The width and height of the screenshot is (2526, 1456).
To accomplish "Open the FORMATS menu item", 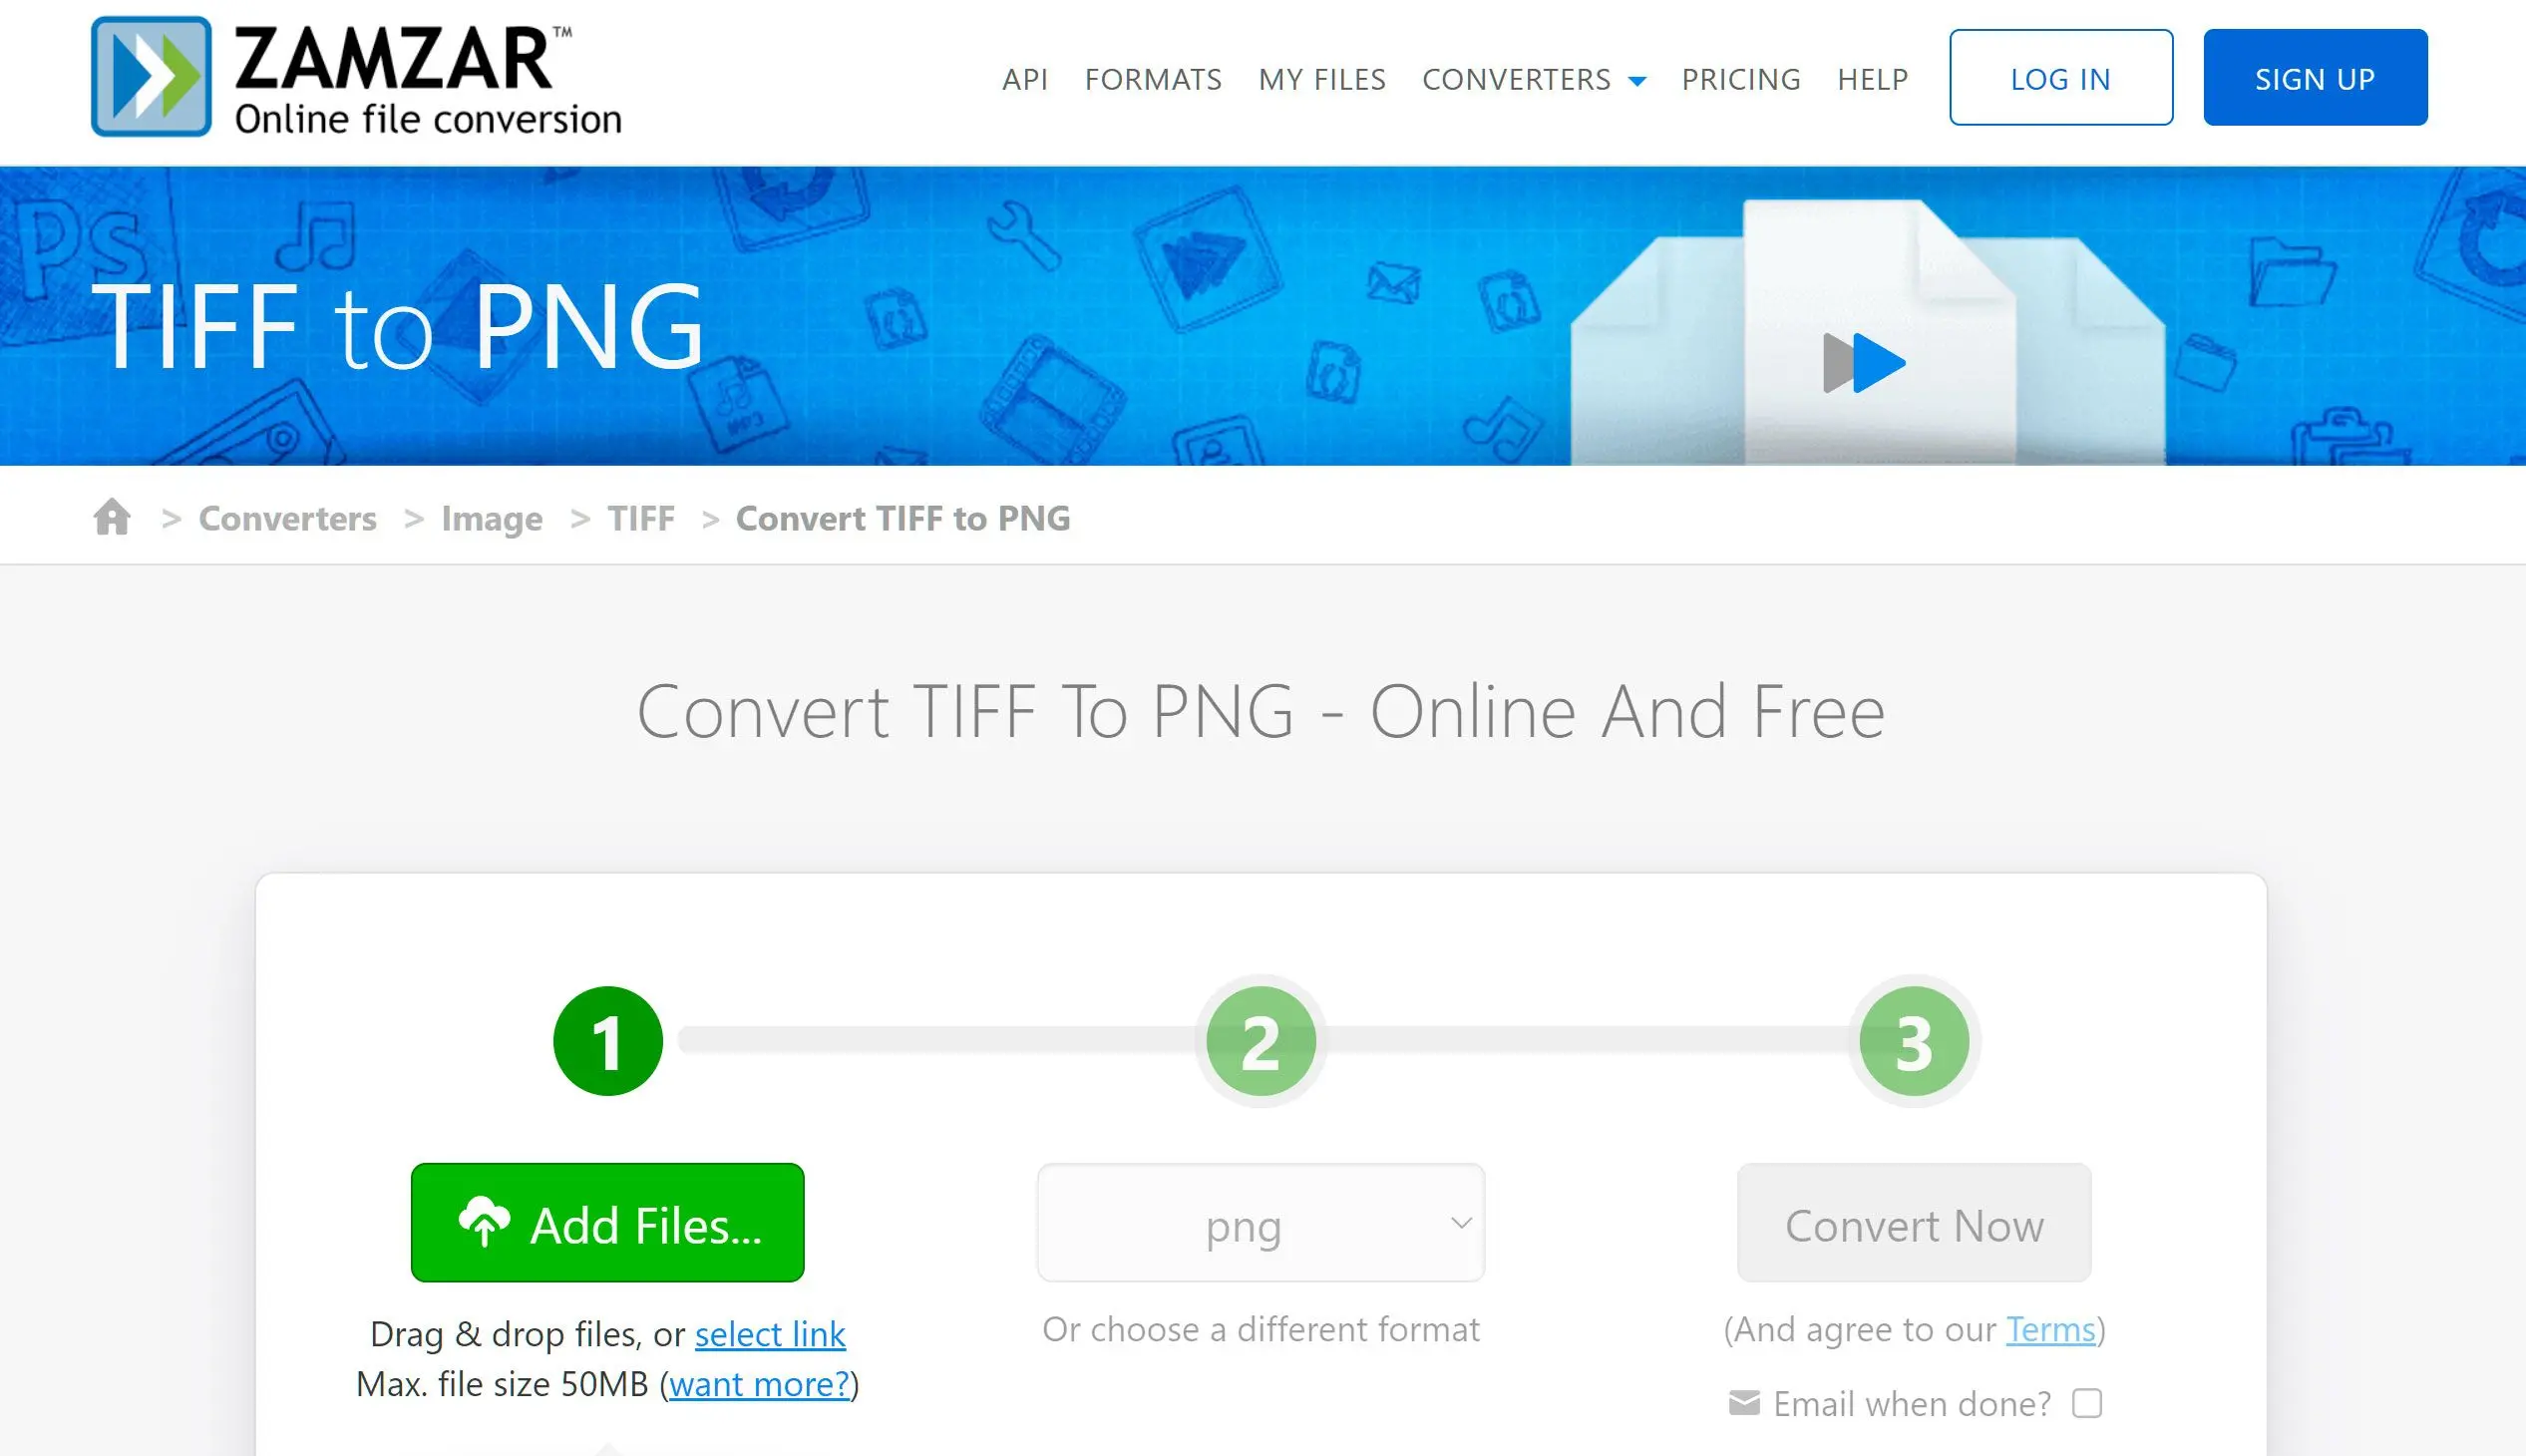I will click(1152, 78).
